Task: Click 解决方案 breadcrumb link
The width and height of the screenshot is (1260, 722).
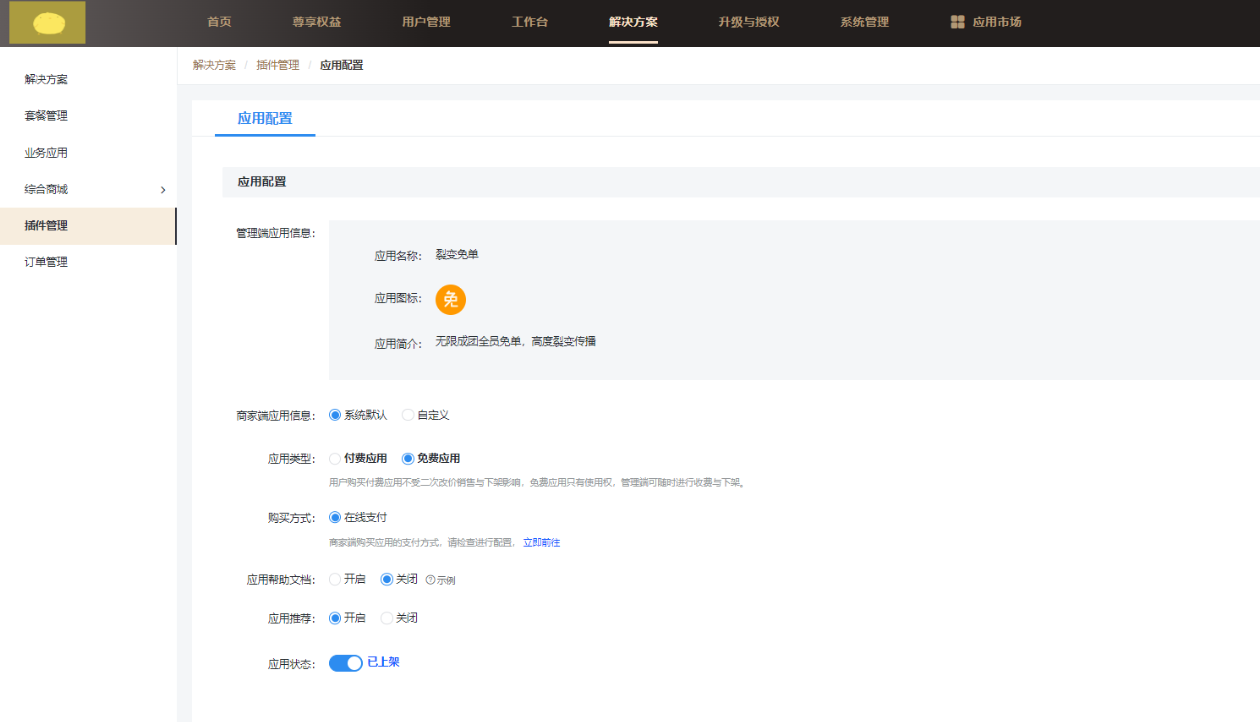Action: [214, 65]
